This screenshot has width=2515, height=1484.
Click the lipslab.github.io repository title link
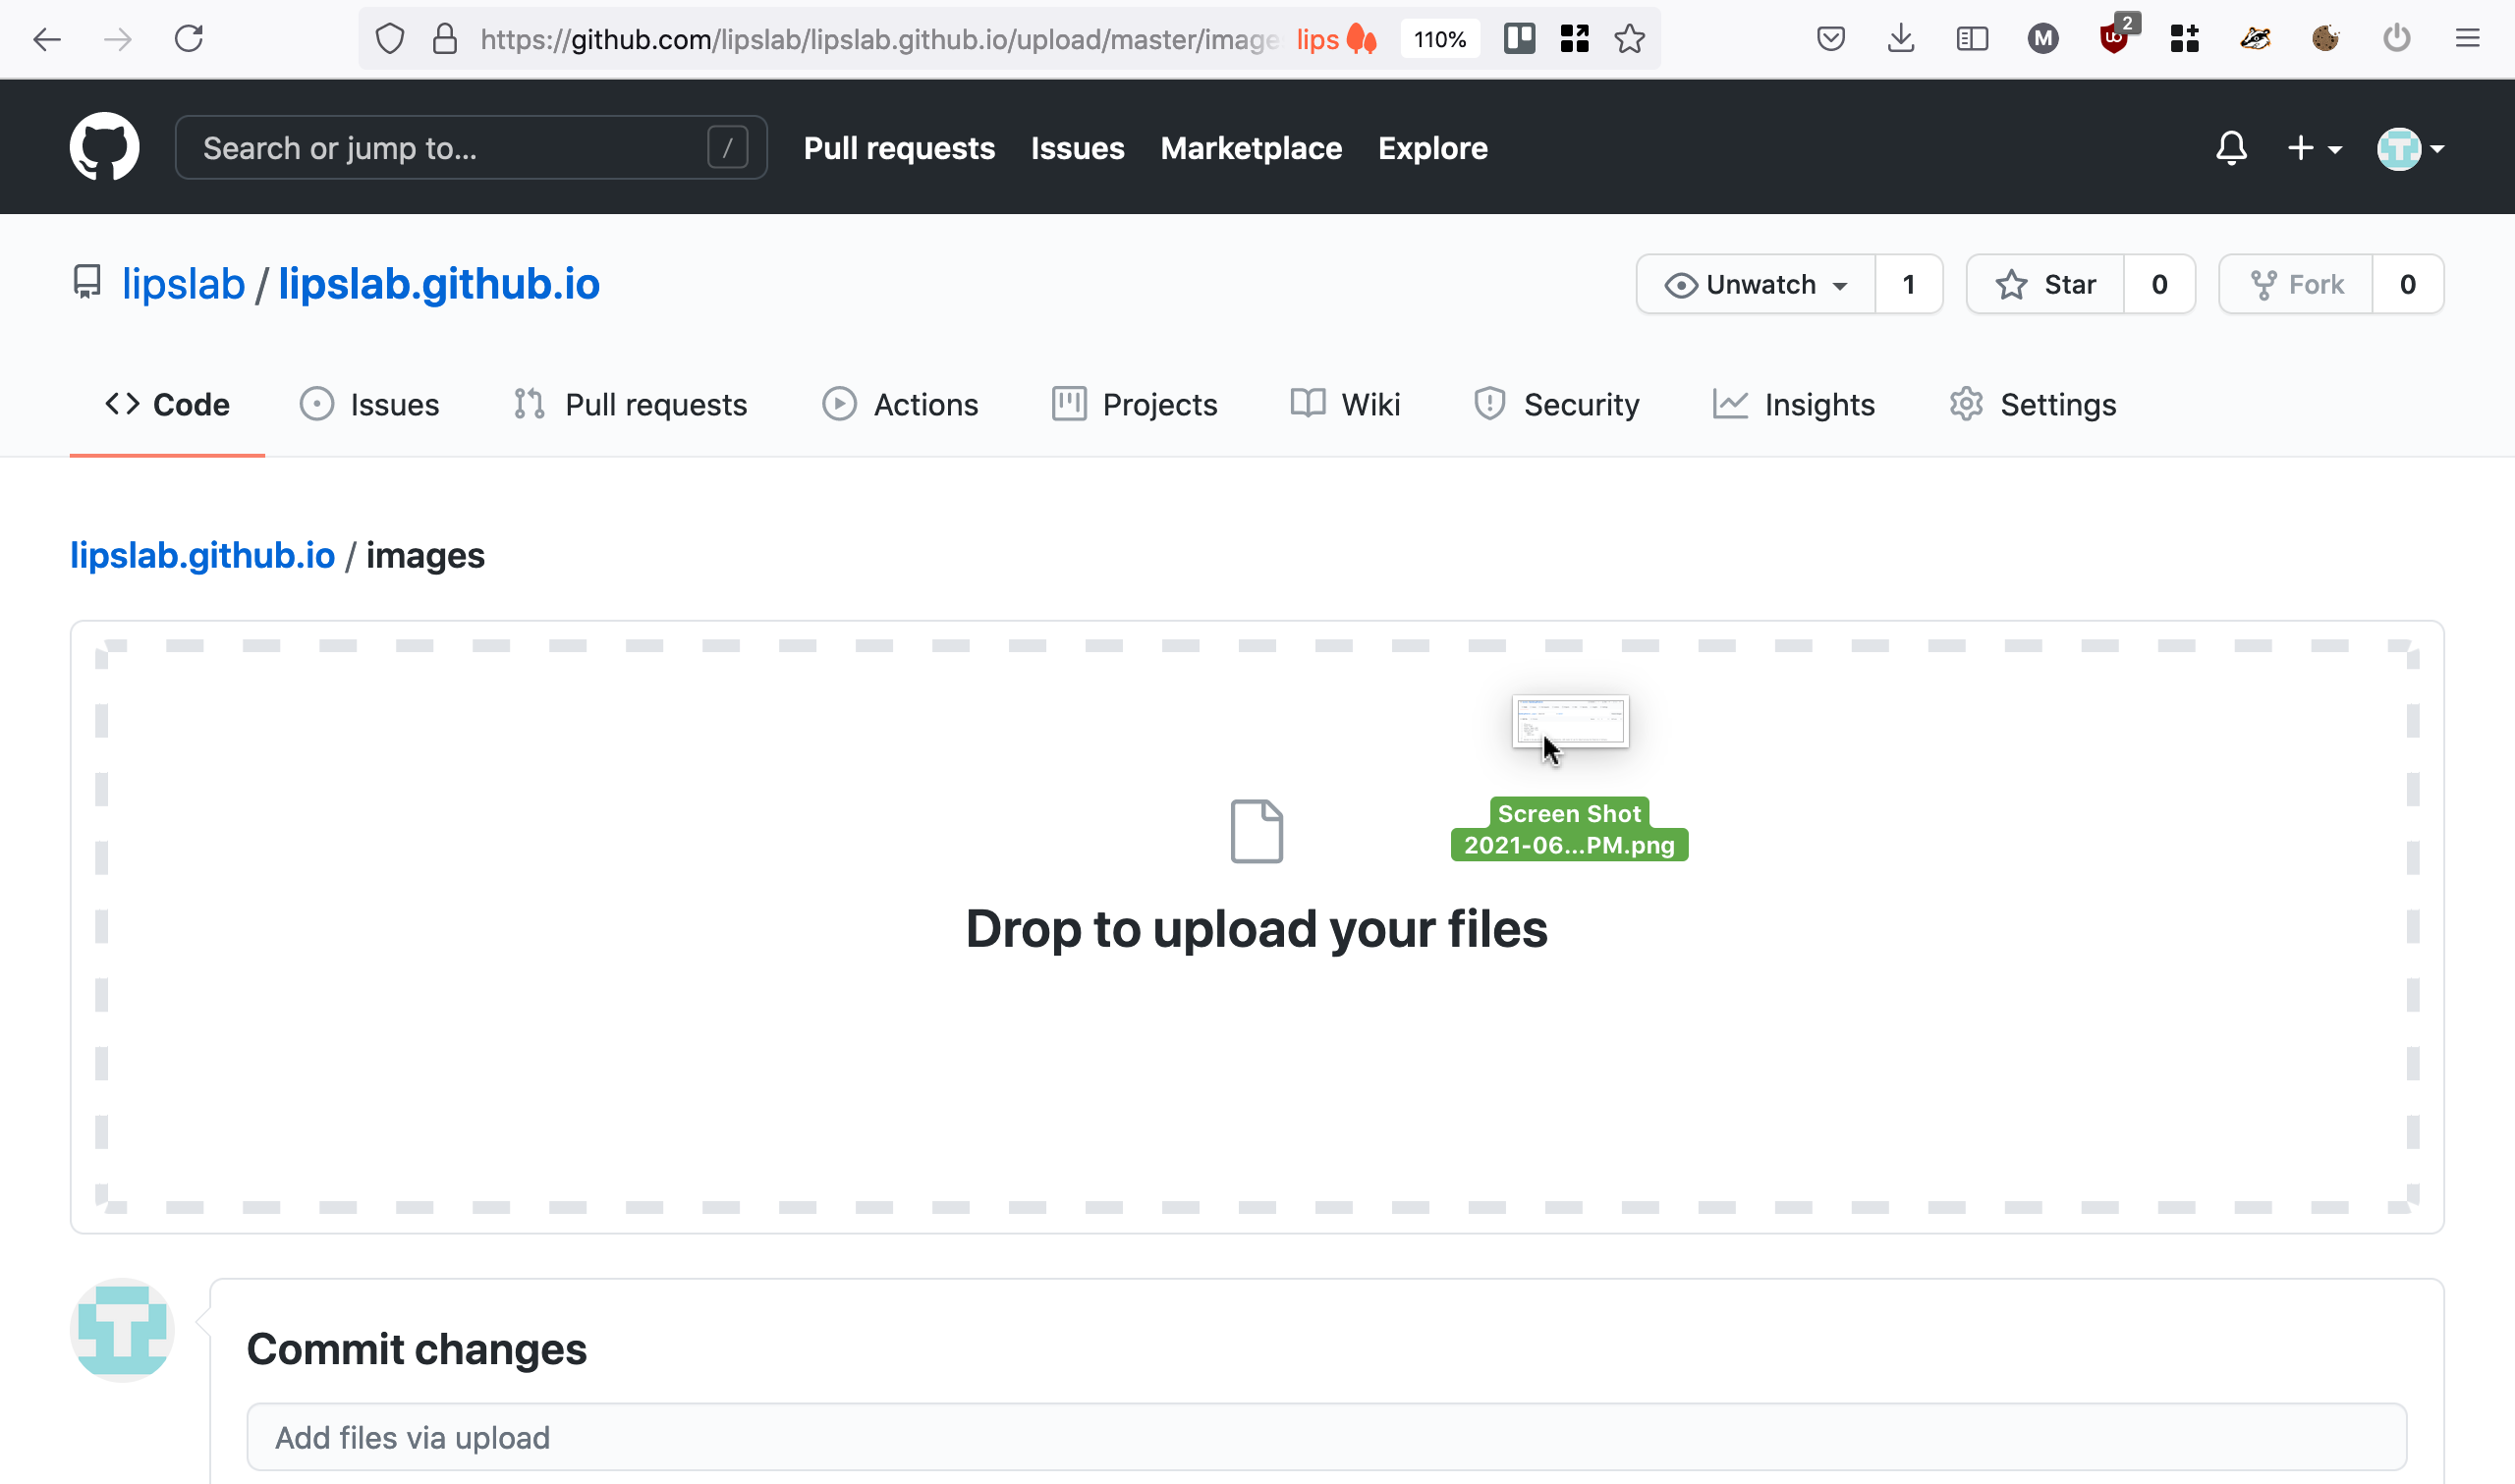439,284
